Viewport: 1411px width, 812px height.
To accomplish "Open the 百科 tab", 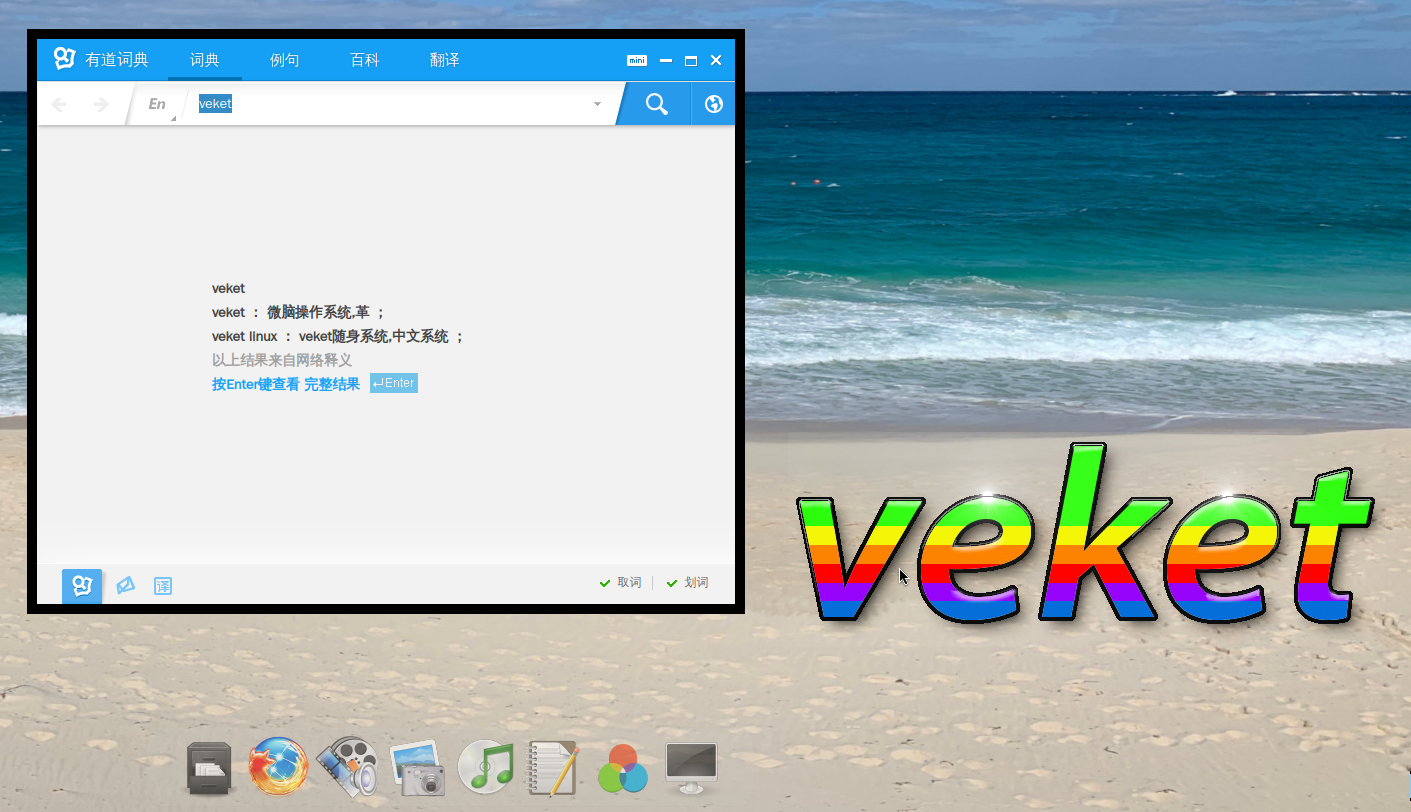I will tap(365, 60).
